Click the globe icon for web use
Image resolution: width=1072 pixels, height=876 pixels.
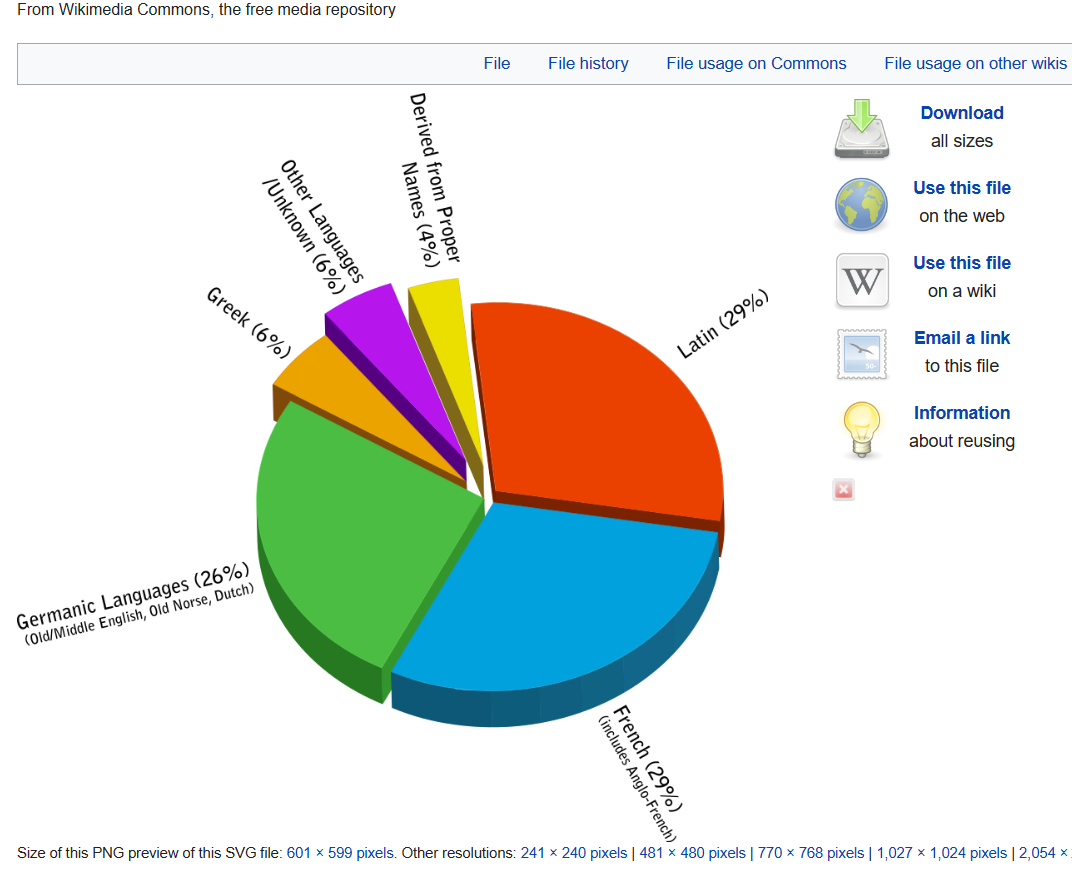click(861, 205)
